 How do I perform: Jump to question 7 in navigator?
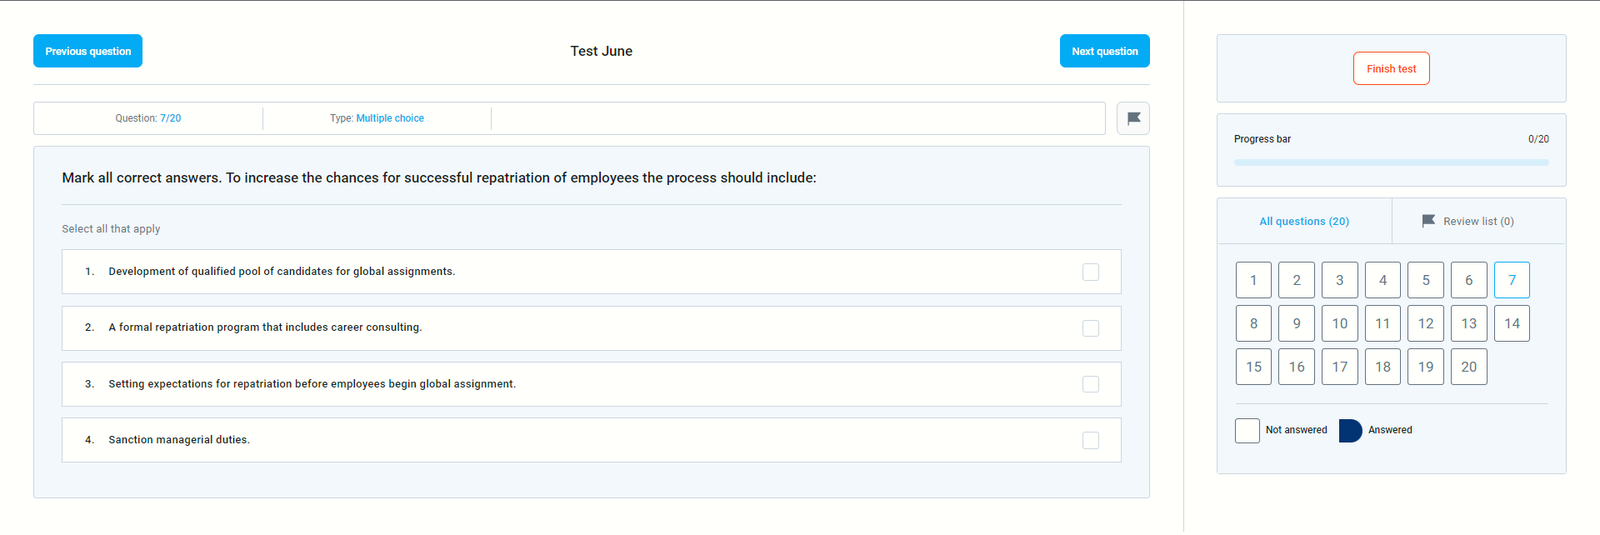tap(1511, 280)
